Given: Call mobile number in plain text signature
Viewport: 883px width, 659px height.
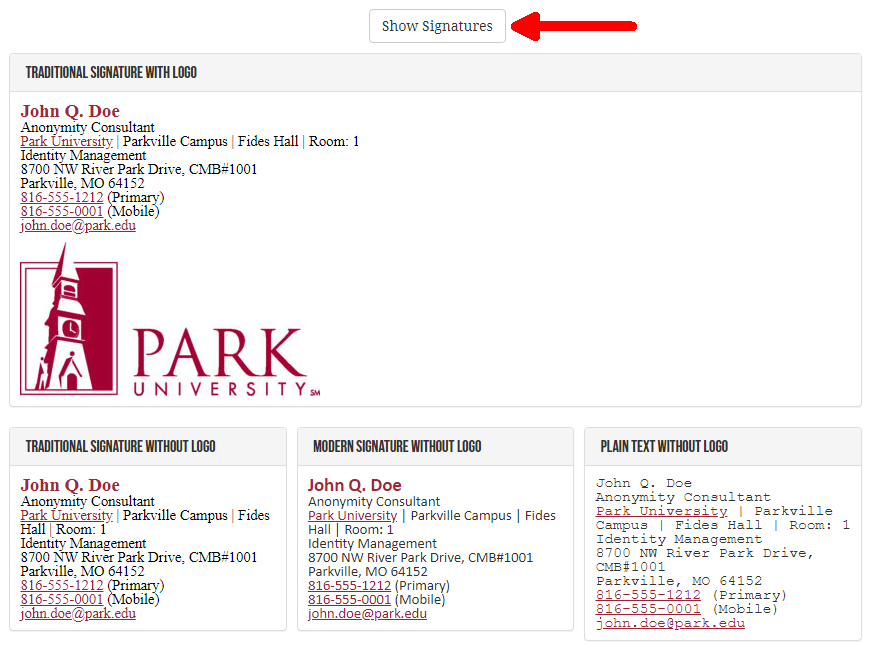Looking at the screenshot, I should tap(648, 609).
